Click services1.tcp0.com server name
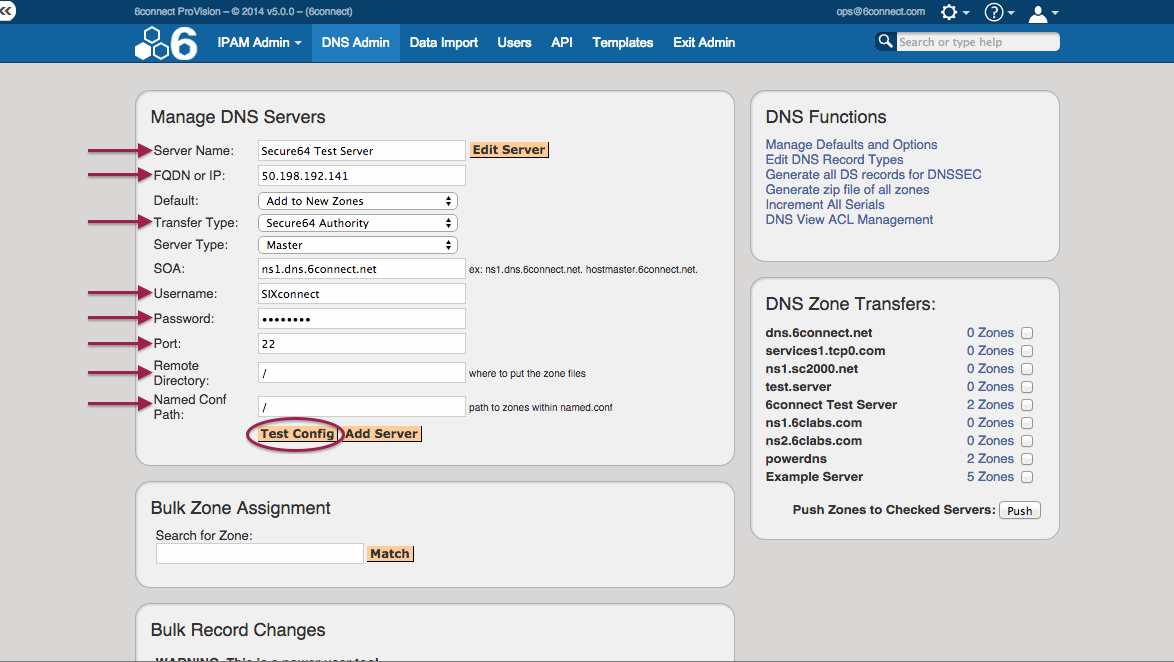 pyautogui.click(x=825, y=351)
